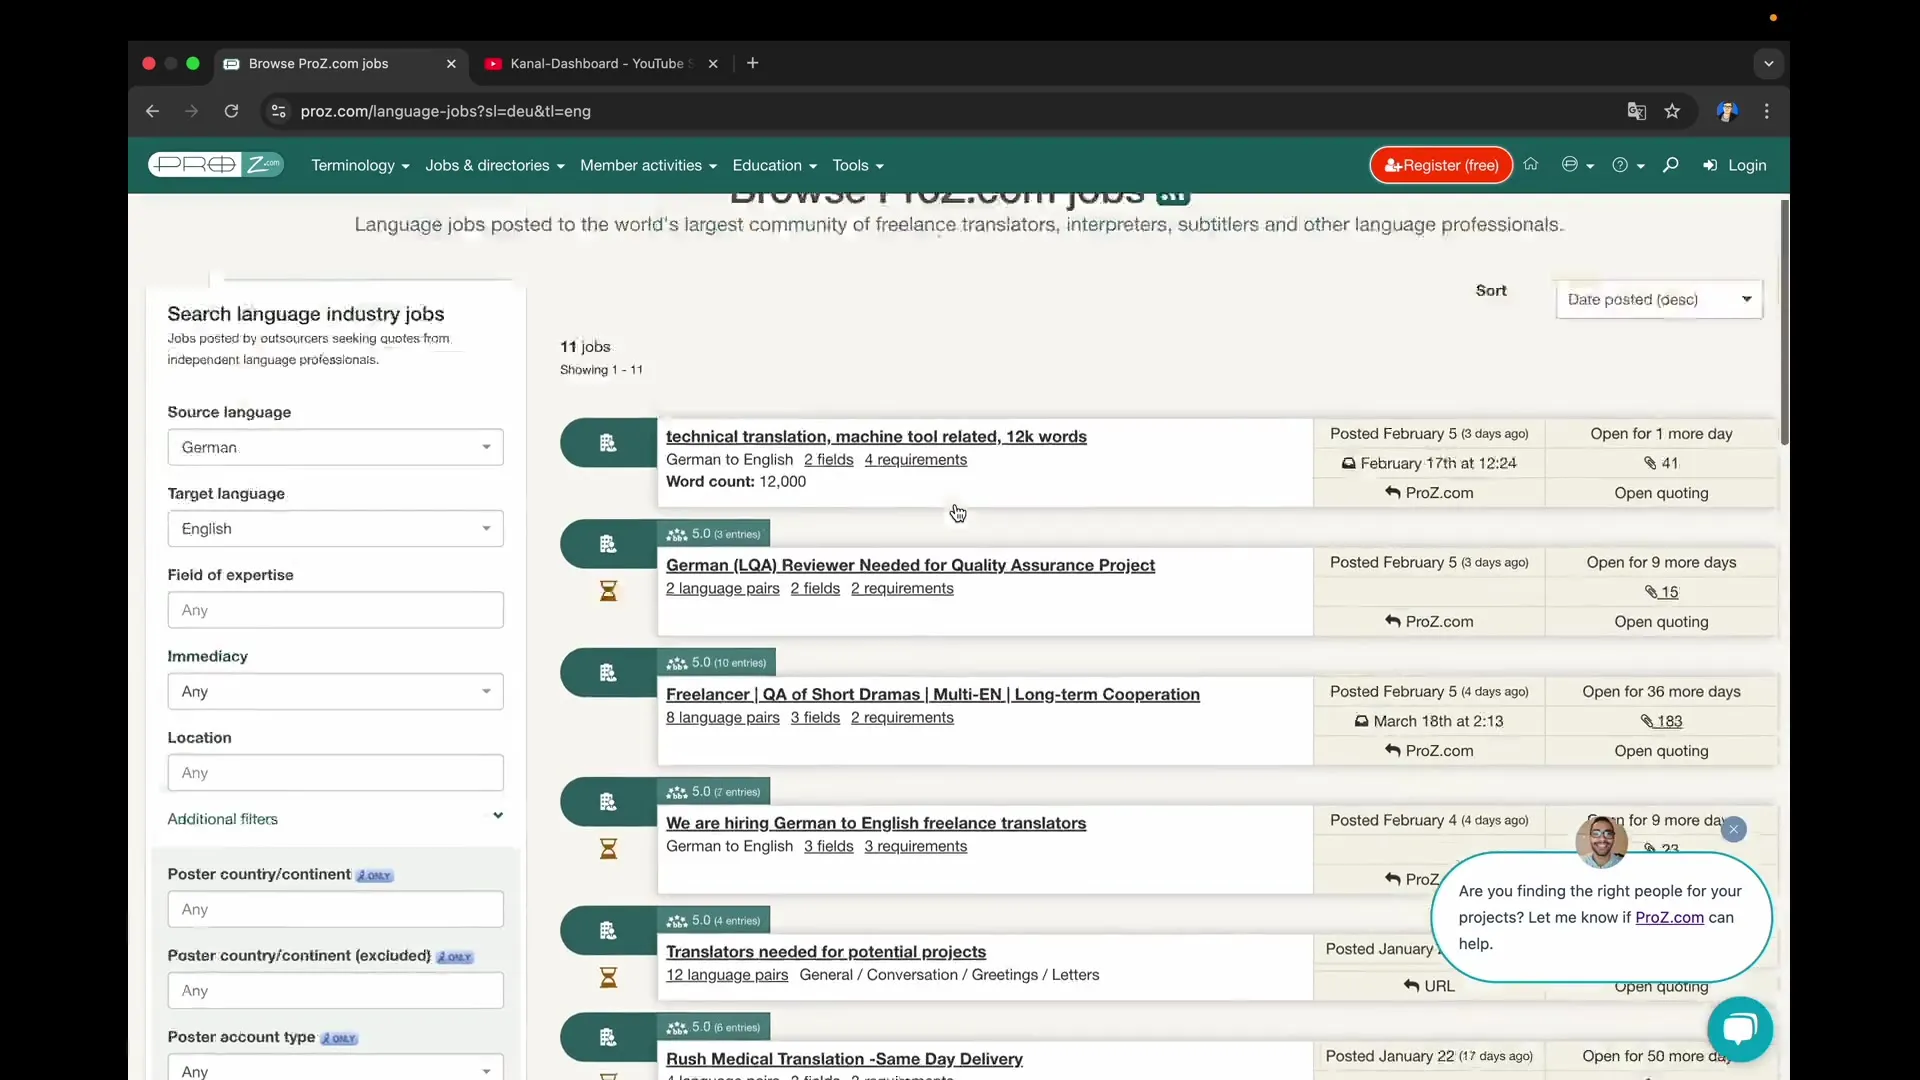Click the page vertical scrollbar
The width and height of the screenshot is (1920, 1080).
[1784, 320]
